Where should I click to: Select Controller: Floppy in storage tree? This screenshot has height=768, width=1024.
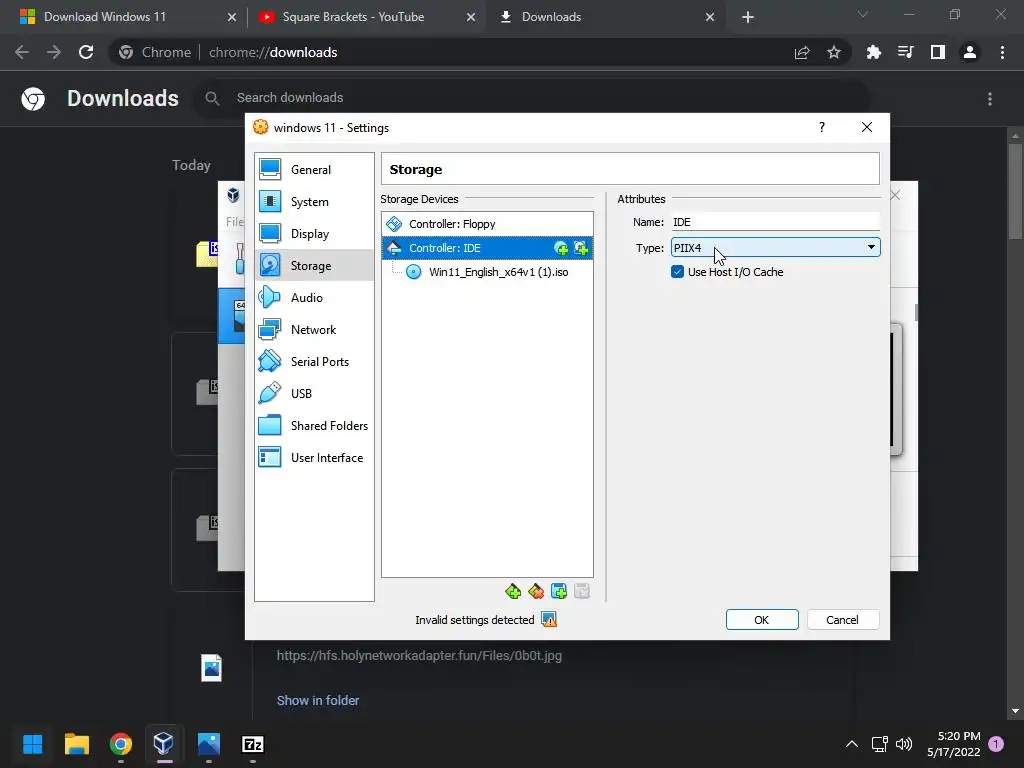(487, 224)
